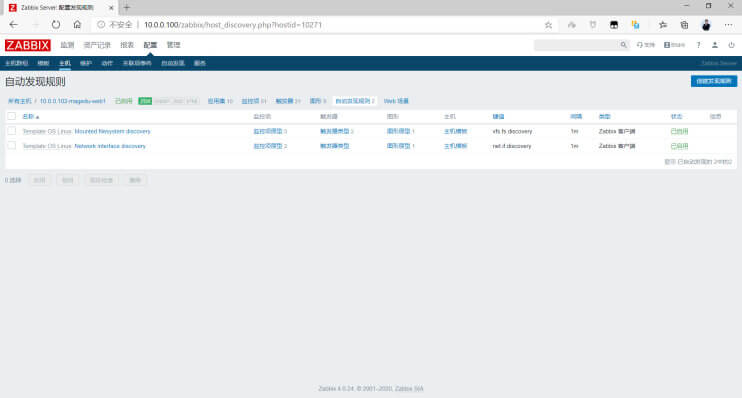This screenshot has width=742, height=398.
Task: Open the Web 场景 scenarios link
Action: point(396,101)
